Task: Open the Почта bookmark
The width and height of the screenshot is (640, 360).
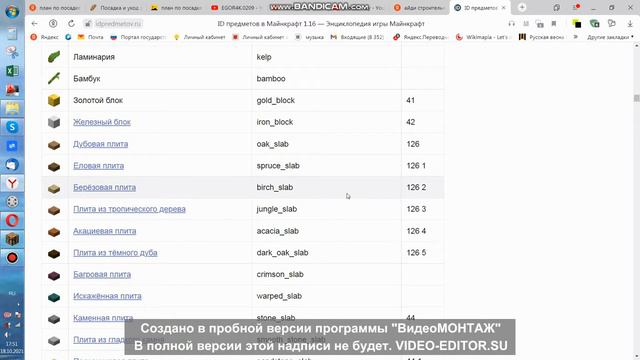Action: (x=91, y=37)
